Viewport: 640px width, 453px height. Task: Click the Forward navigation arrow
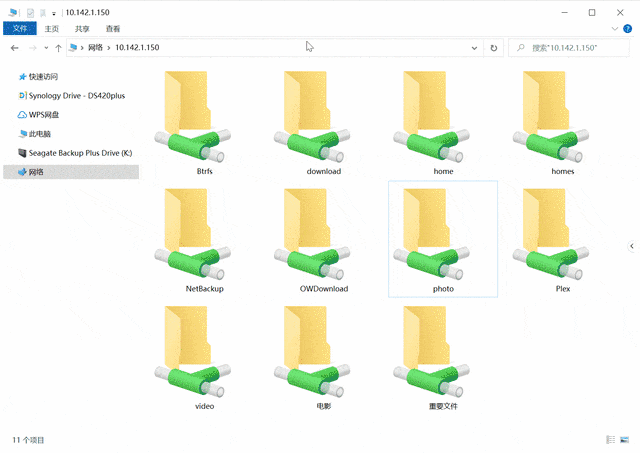[x=33, y=48]
